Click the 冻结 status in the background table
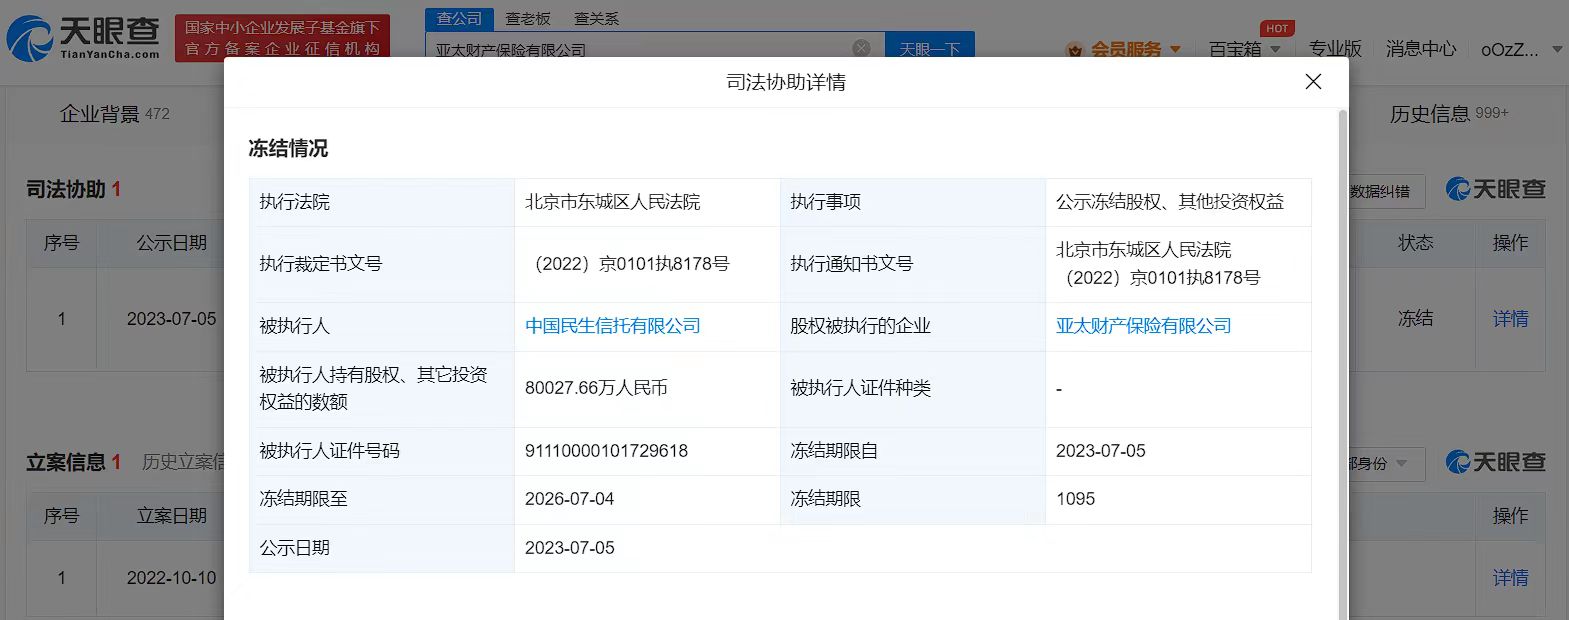This screenshot has width=1569, height=620. 1415,319
